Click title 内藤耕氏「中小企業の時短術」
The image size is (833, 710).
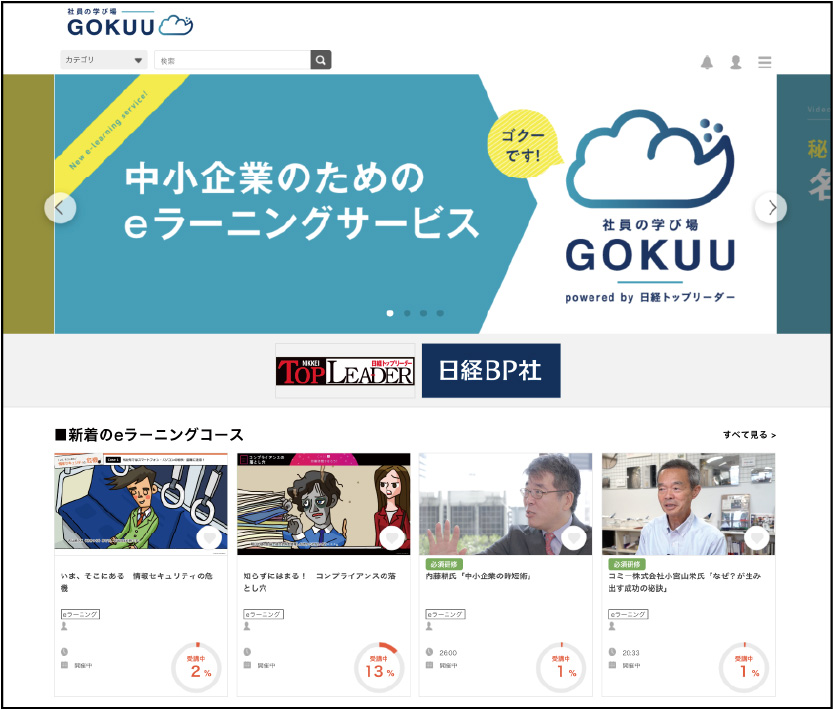coord(478,576)
